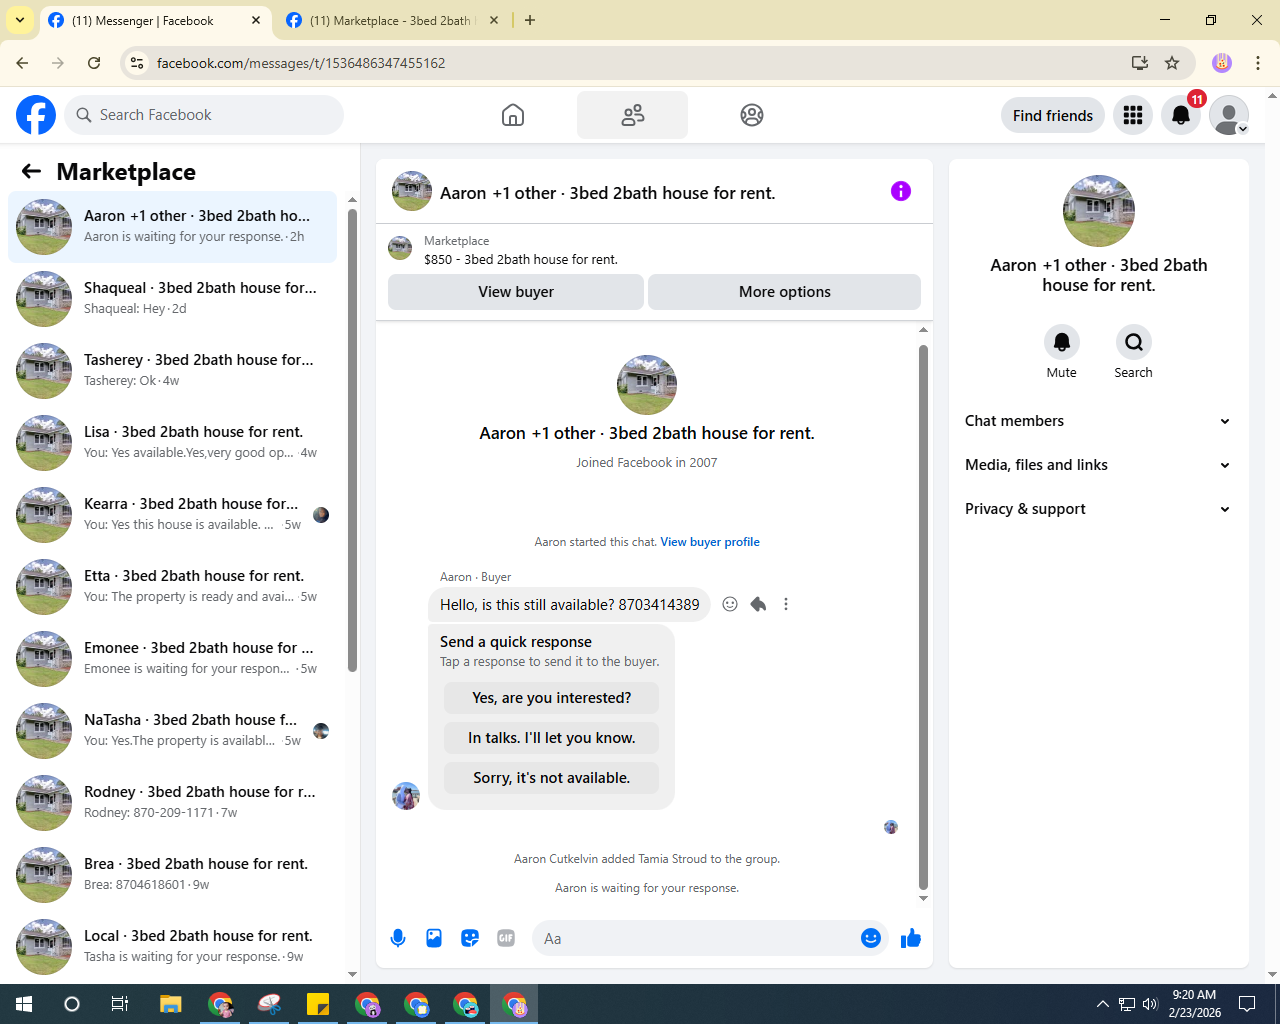This screenshot has width=1280, height=1024.
Task: Open the Facebook menu grid icon
Action: point(1133,115)
